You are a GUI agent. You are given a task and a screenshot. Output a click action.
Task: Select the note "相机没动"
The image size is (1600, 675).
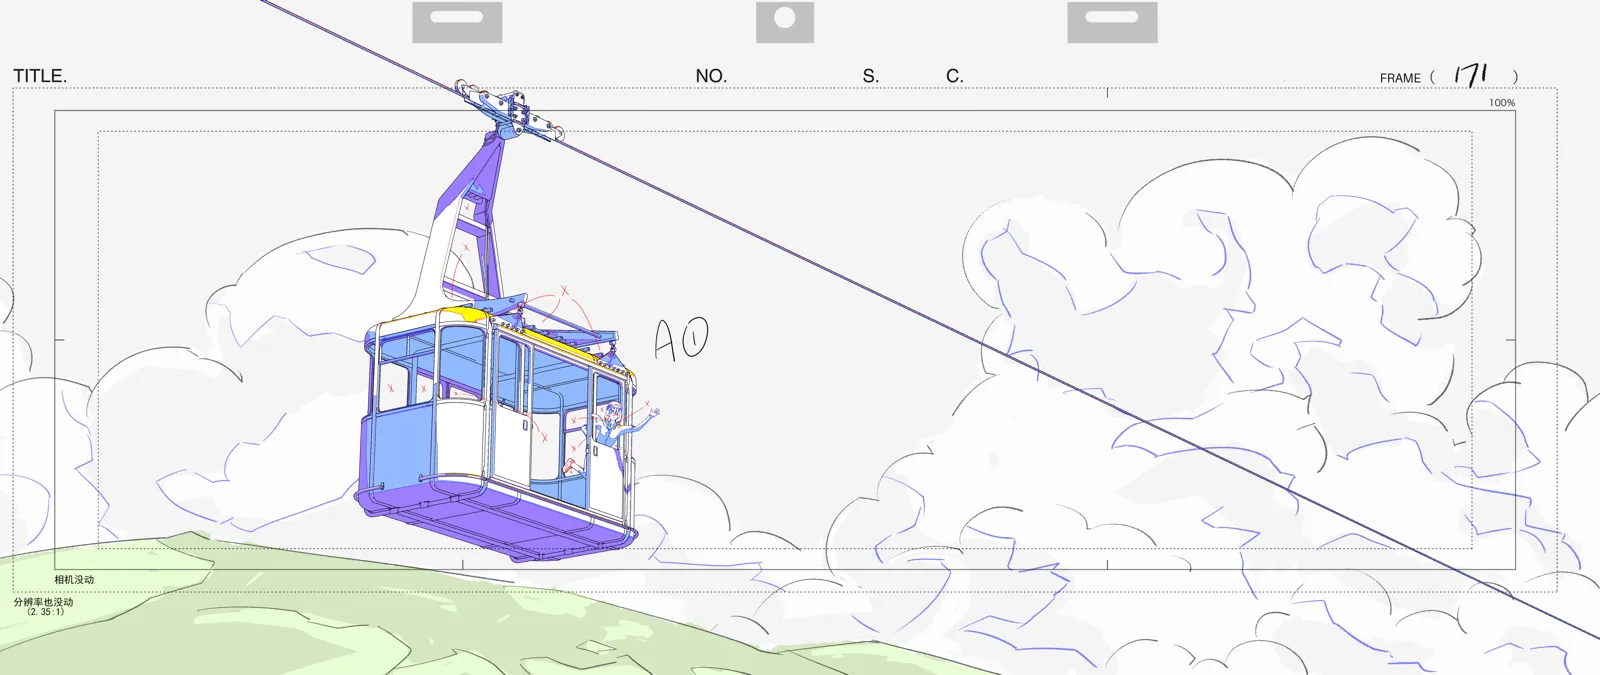pyautogui.click(x=74, y=580)
